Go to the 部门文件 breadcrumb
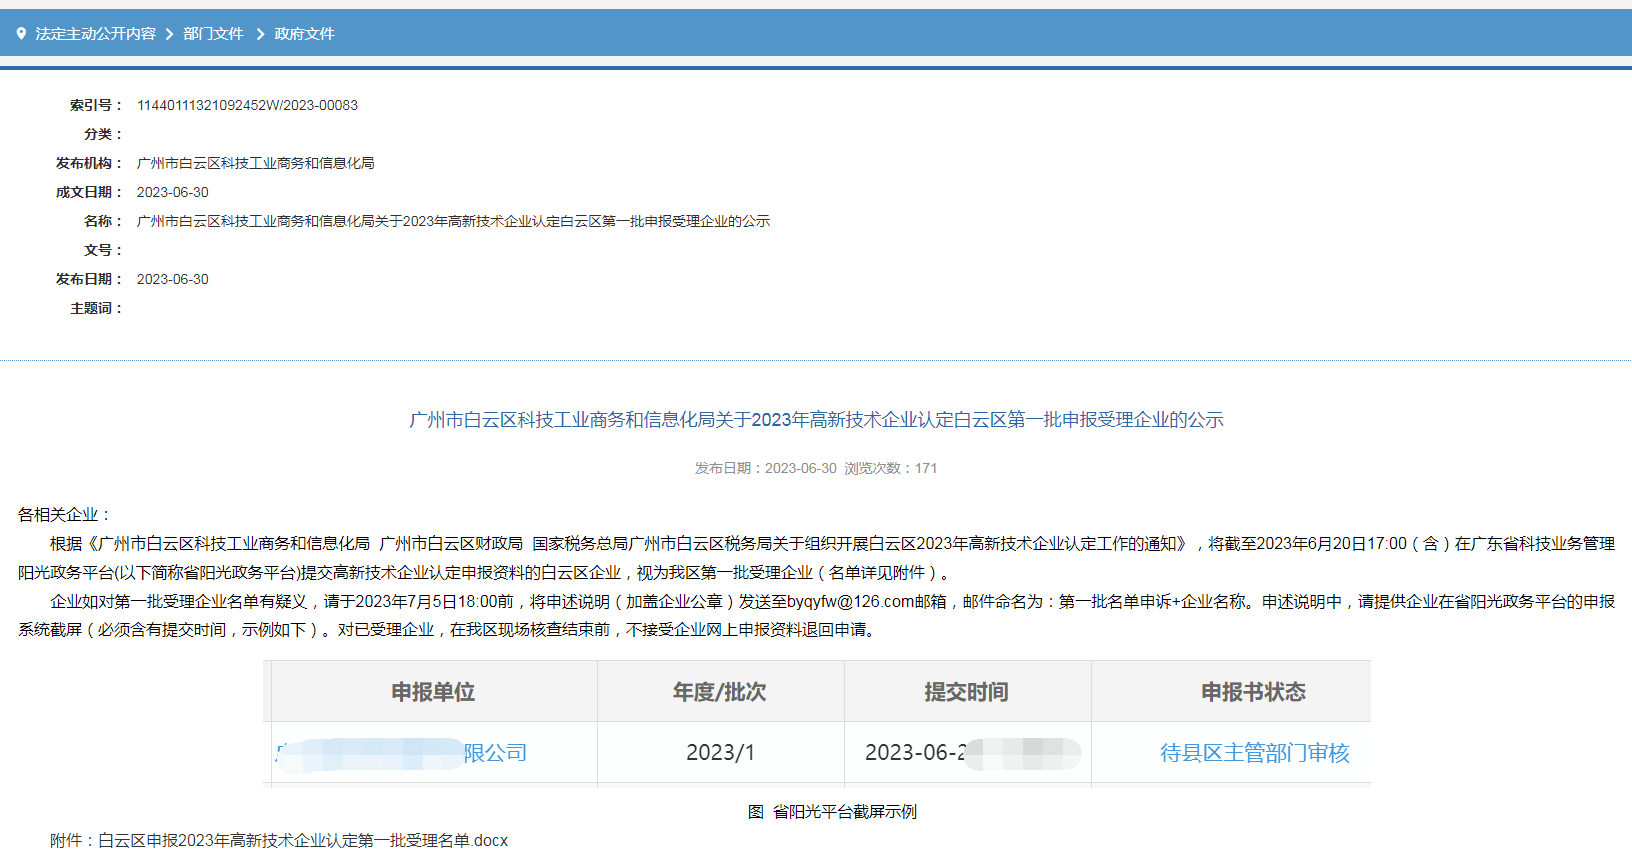Screen dimensions: 1632x851 coord(213,34)
